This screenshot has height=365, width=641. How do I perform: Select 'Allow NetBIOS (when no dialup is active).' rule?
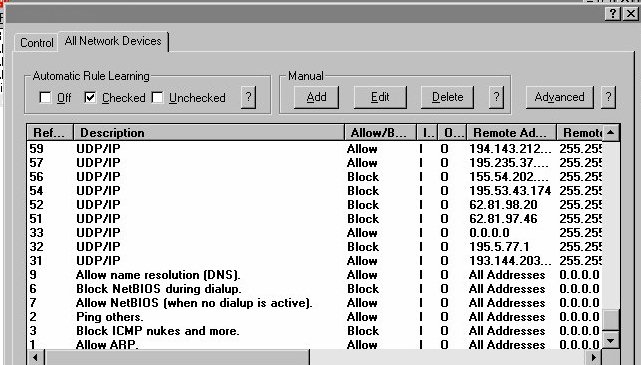(x=315, y=302)
